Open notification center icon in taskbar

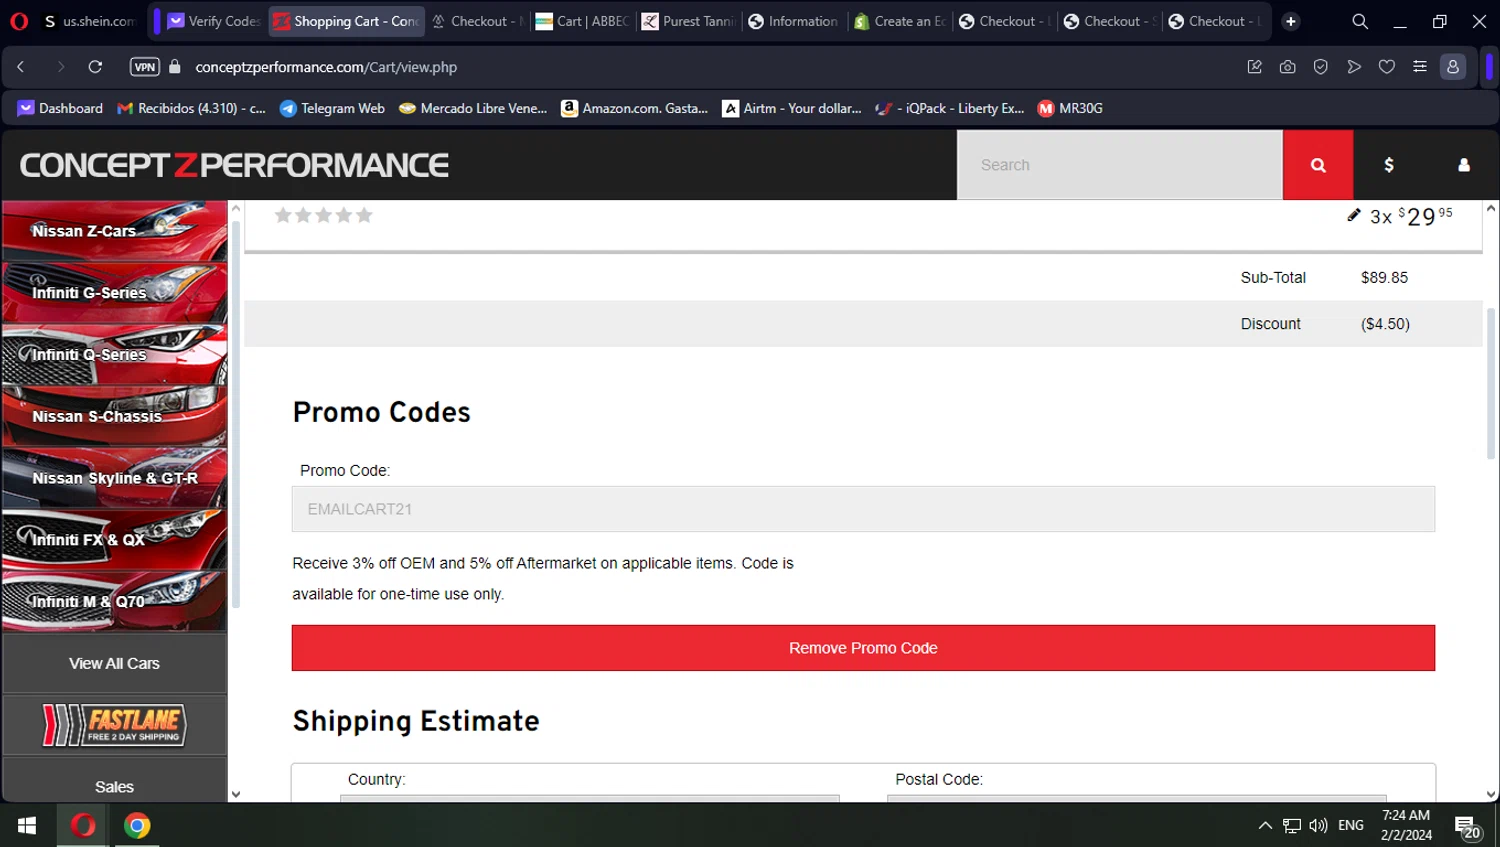pos(1467,827)
